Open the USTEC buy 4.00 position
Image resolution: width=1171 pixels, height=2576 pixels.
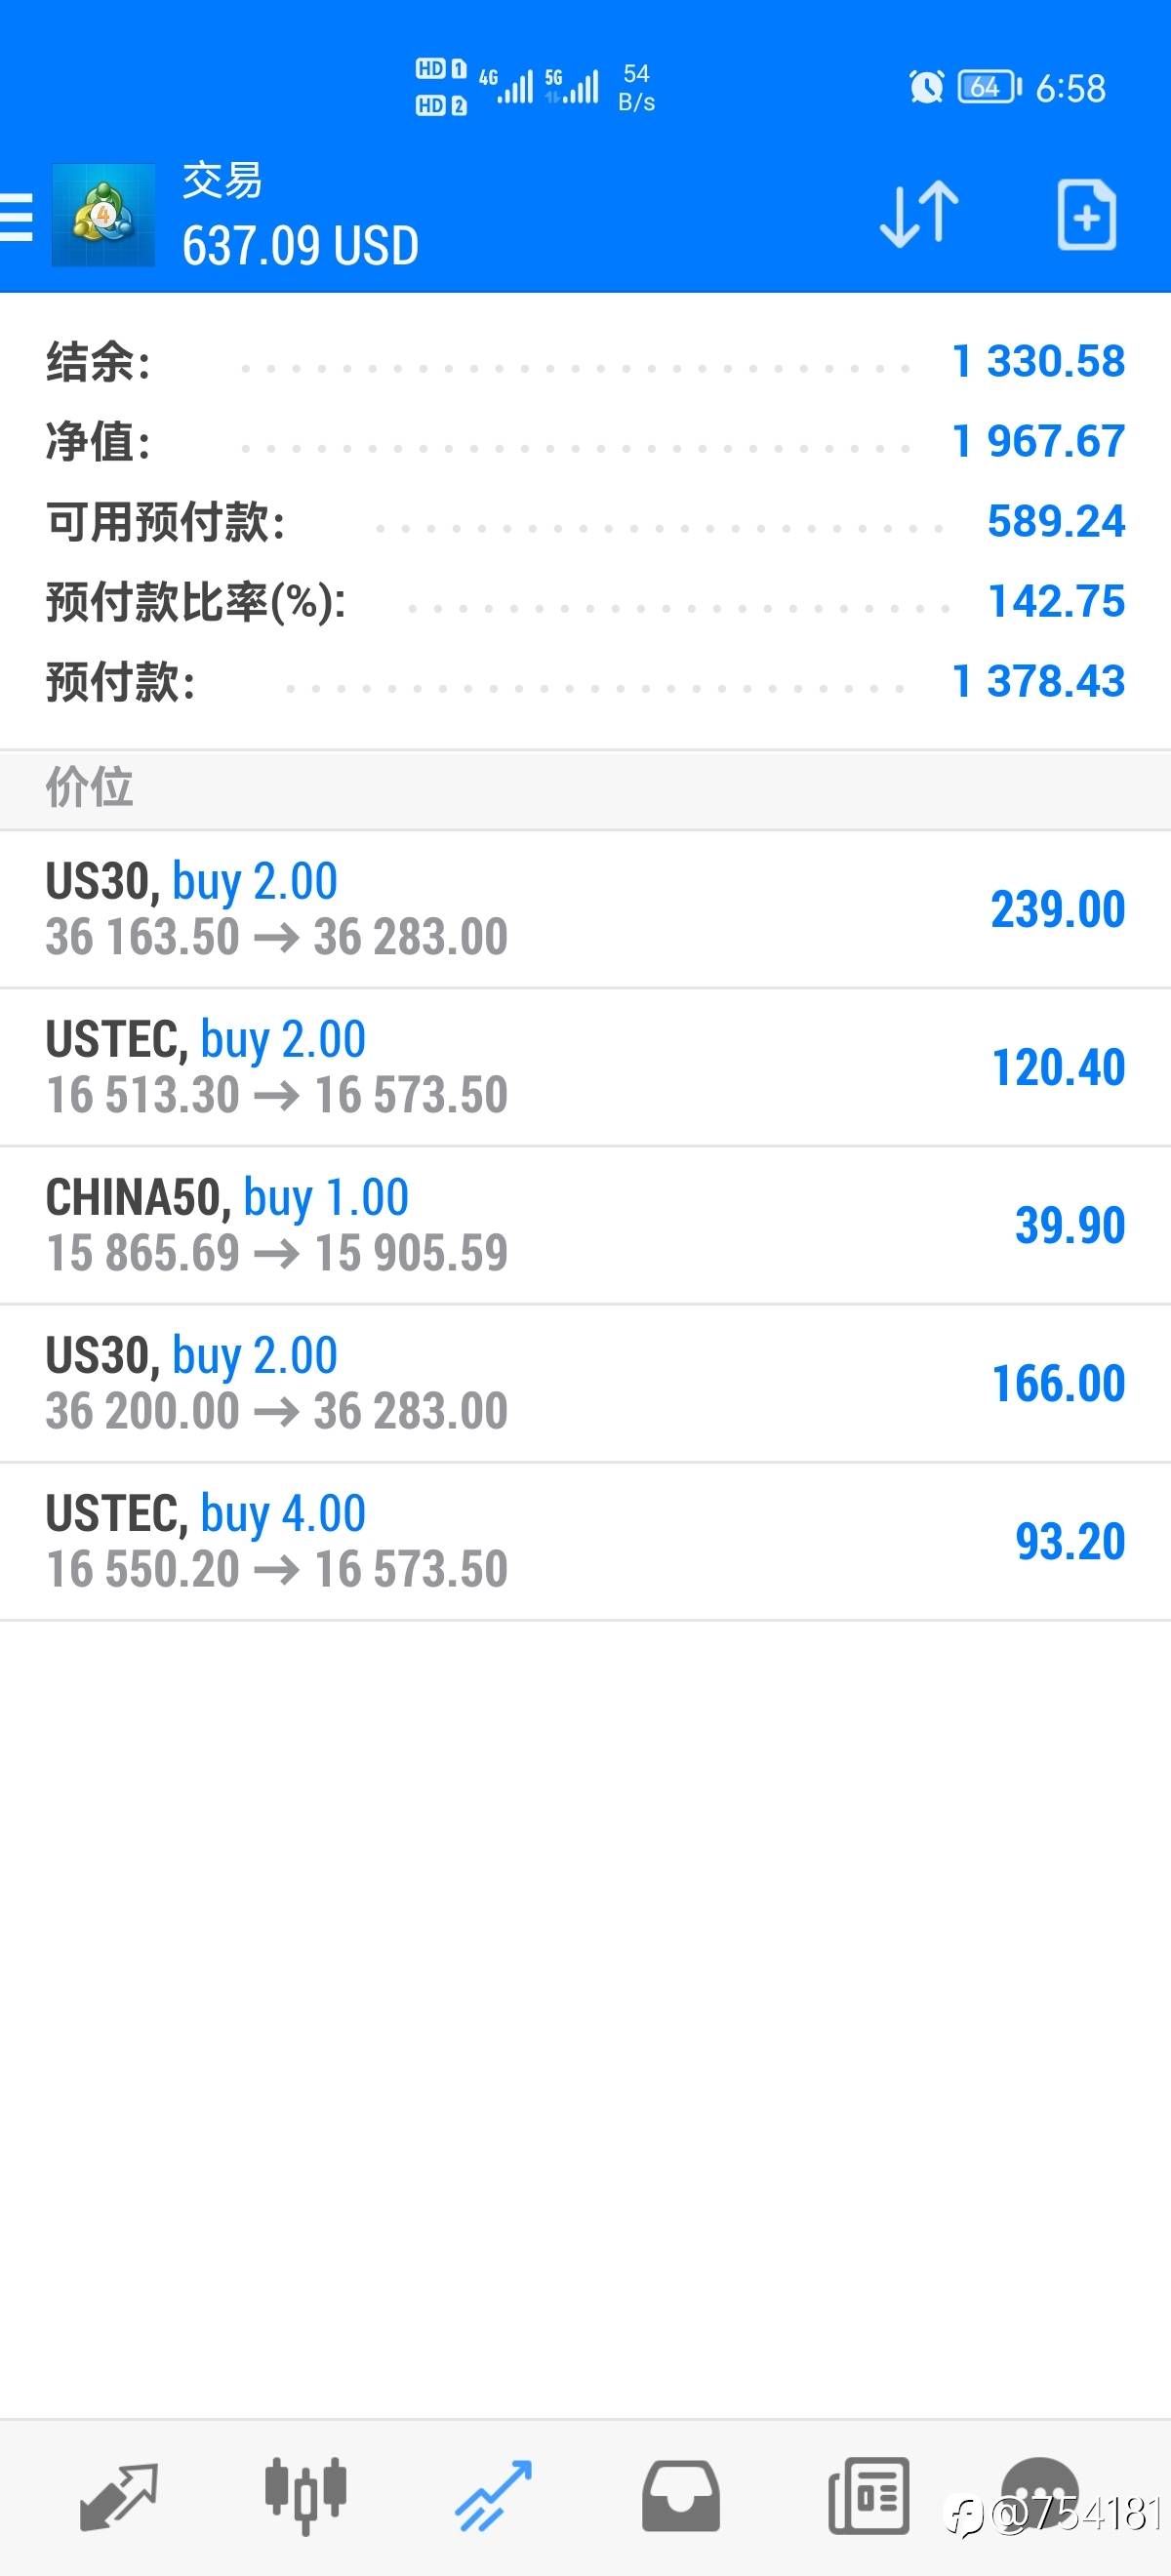coord(585,1541)
